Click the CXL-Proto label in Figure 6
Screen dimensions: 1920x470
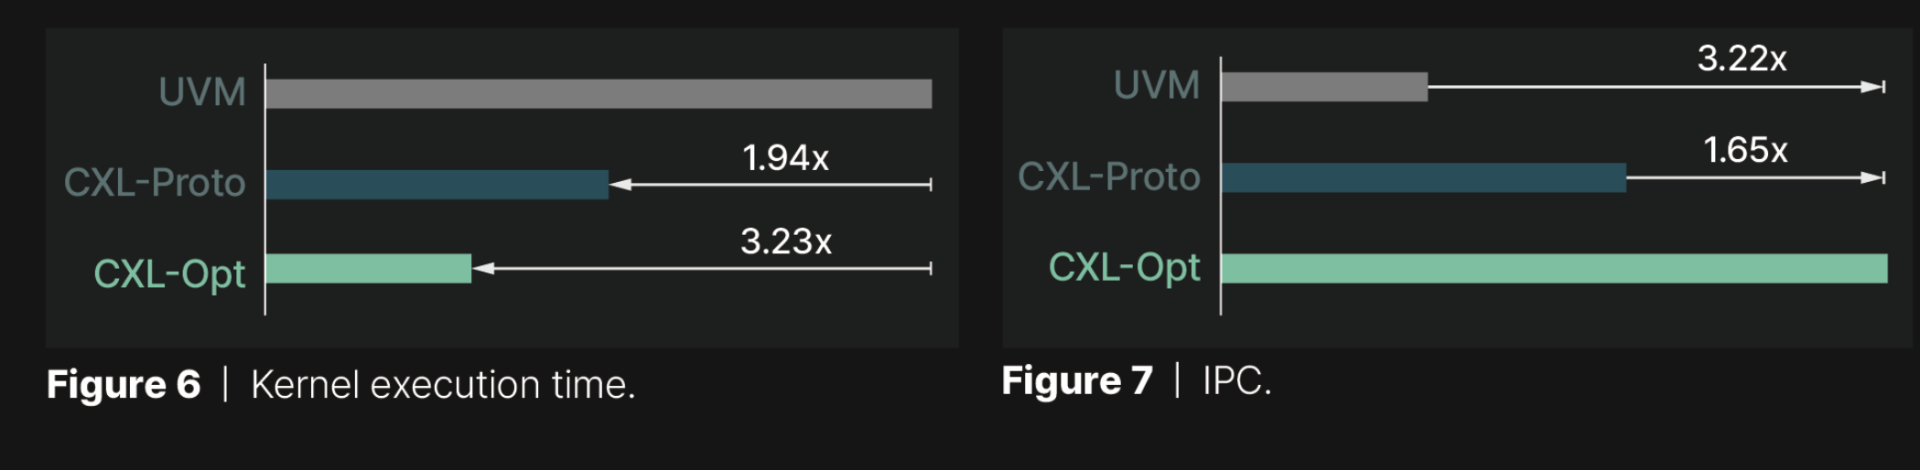coord(155,183)
